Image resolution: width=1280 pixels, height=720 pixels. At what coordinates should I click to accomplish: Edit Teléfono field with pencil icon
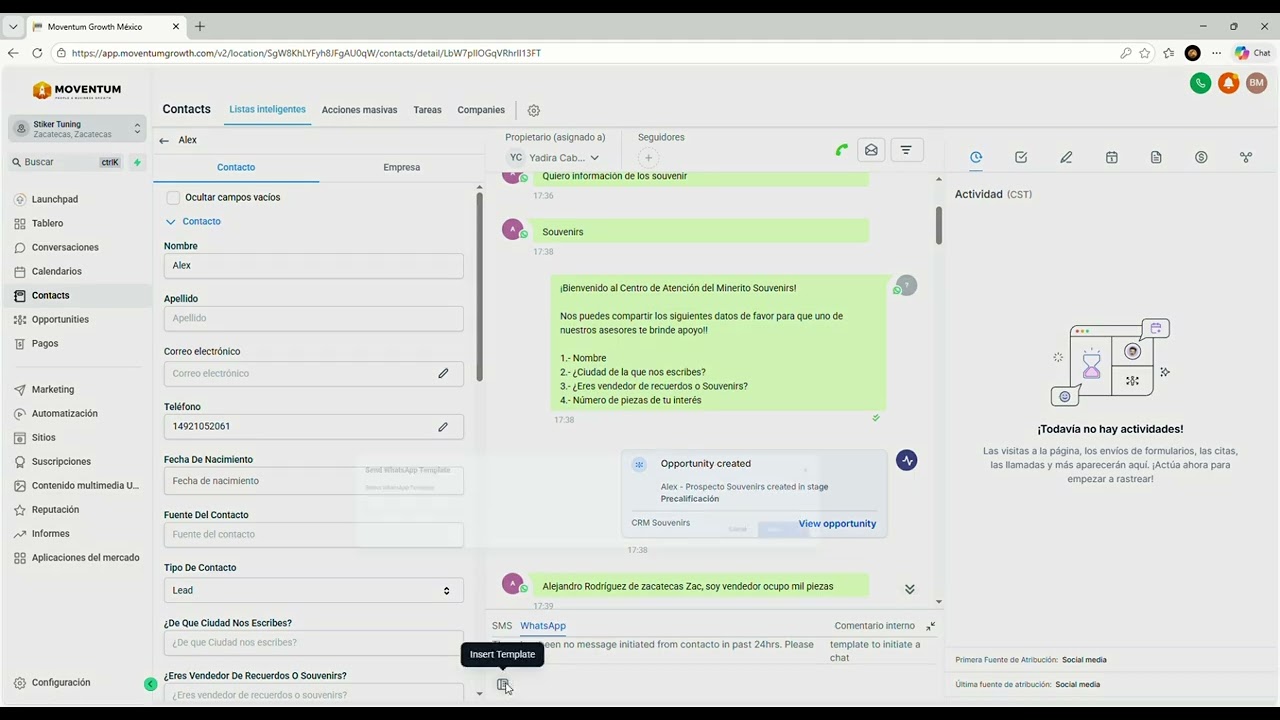pyautogui.click(x=443, y=426)
